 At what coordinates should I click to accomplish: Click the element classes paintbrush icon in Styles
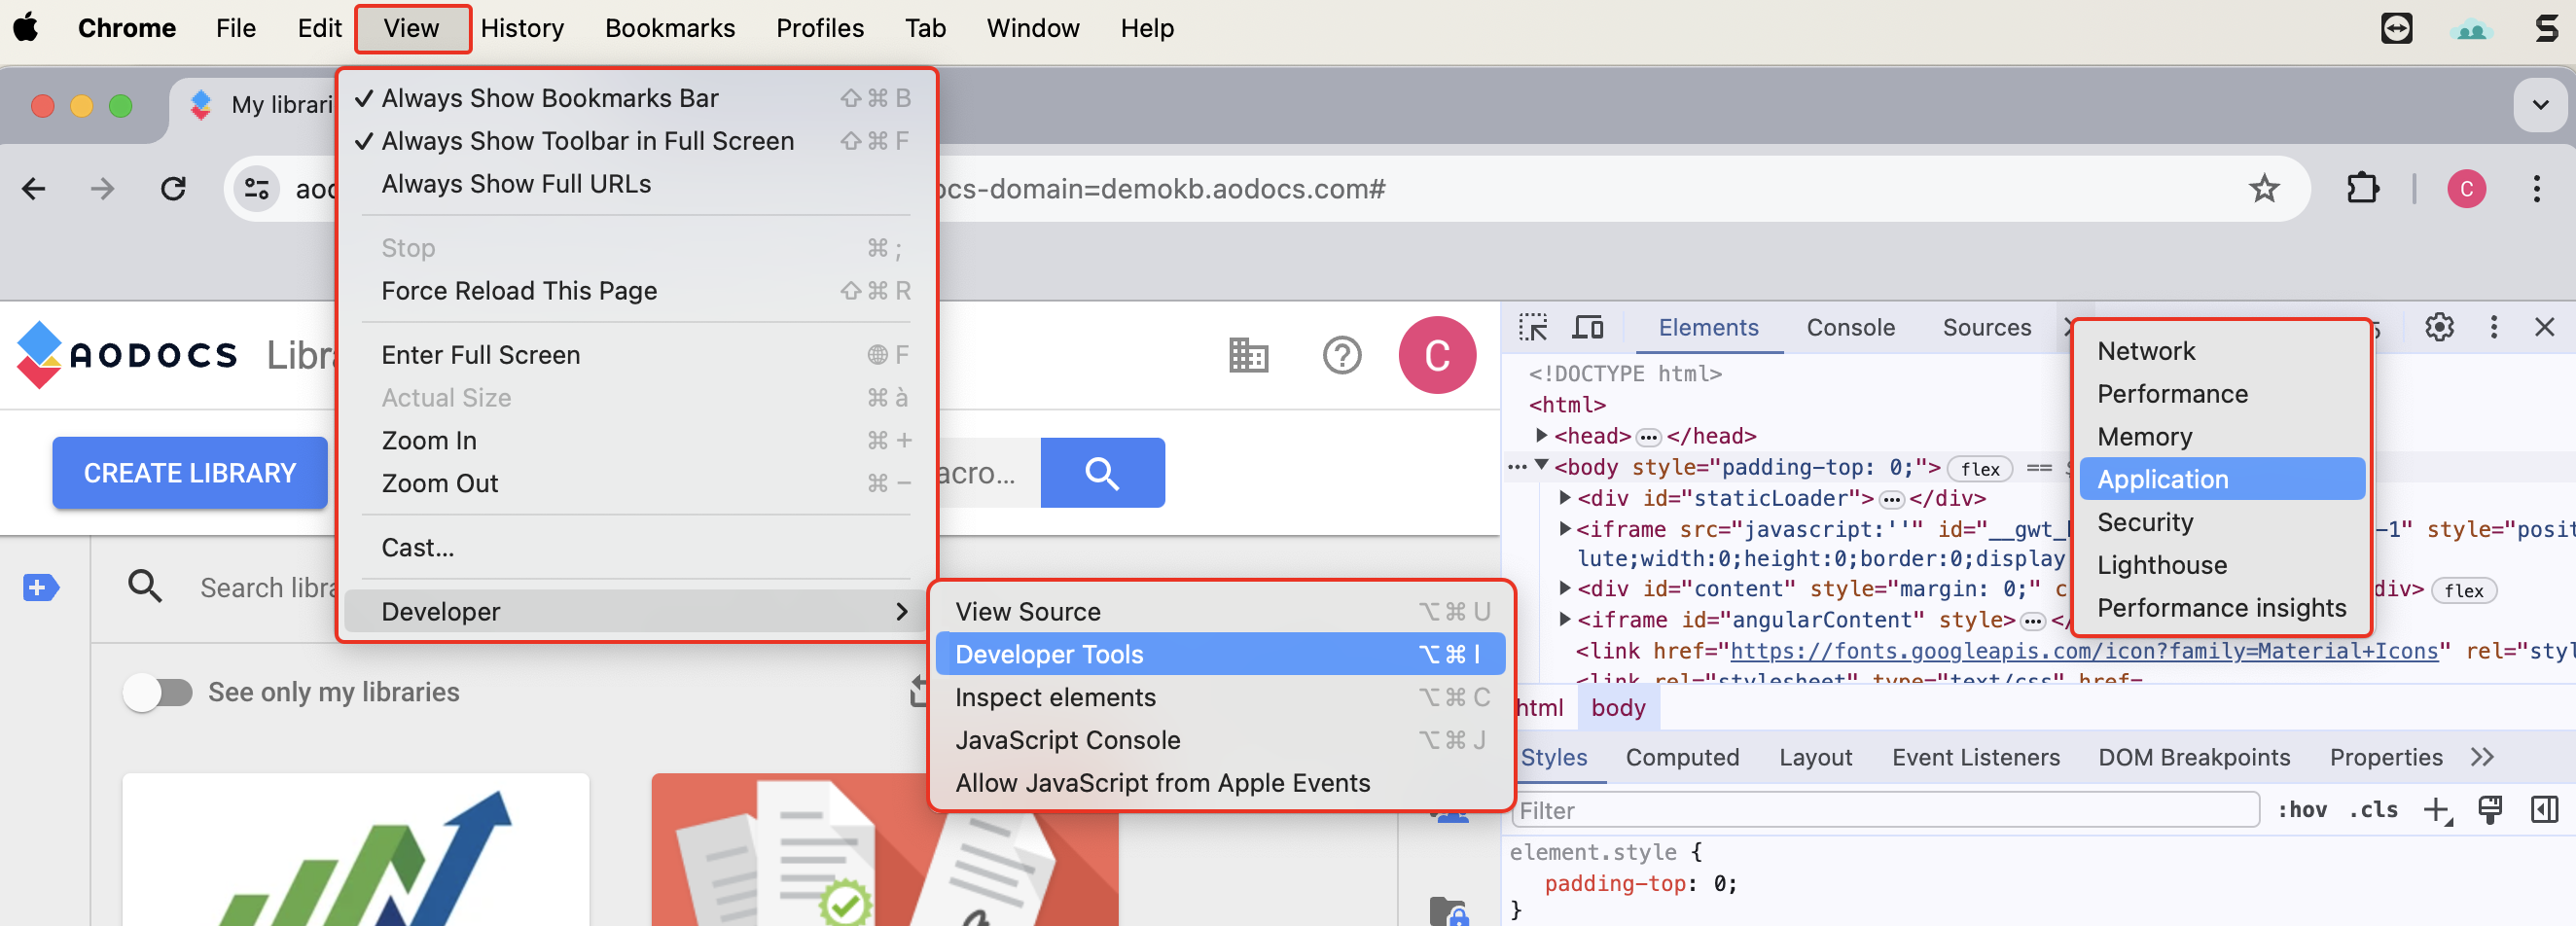click(x=2490, y=810)
